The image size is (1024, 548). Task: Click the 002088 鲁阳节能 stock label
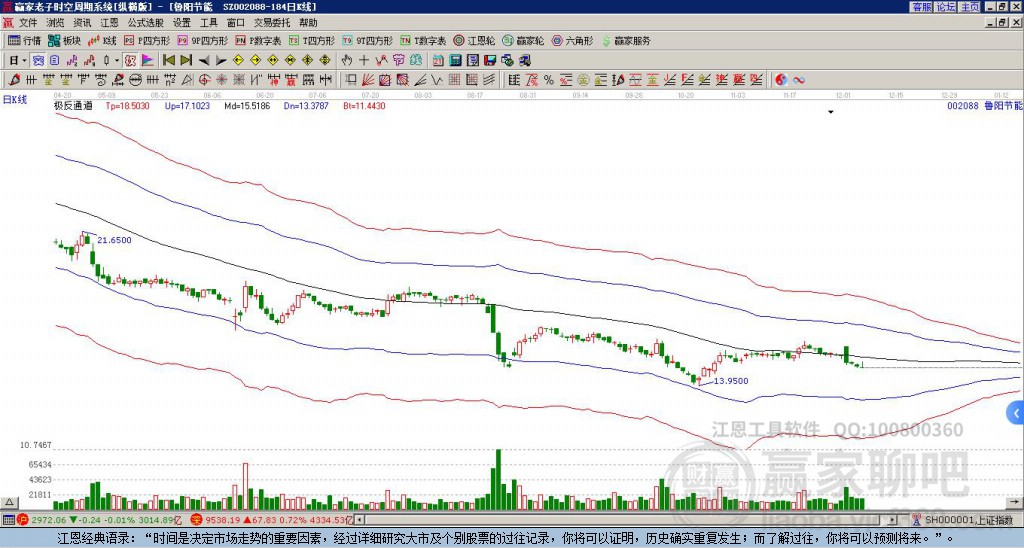point(985,105)
